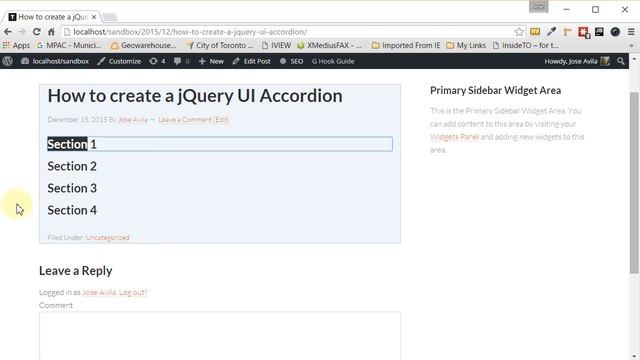
Task: Click the (Edit) link beside Leave a Comment
Action: click(221, 120)
